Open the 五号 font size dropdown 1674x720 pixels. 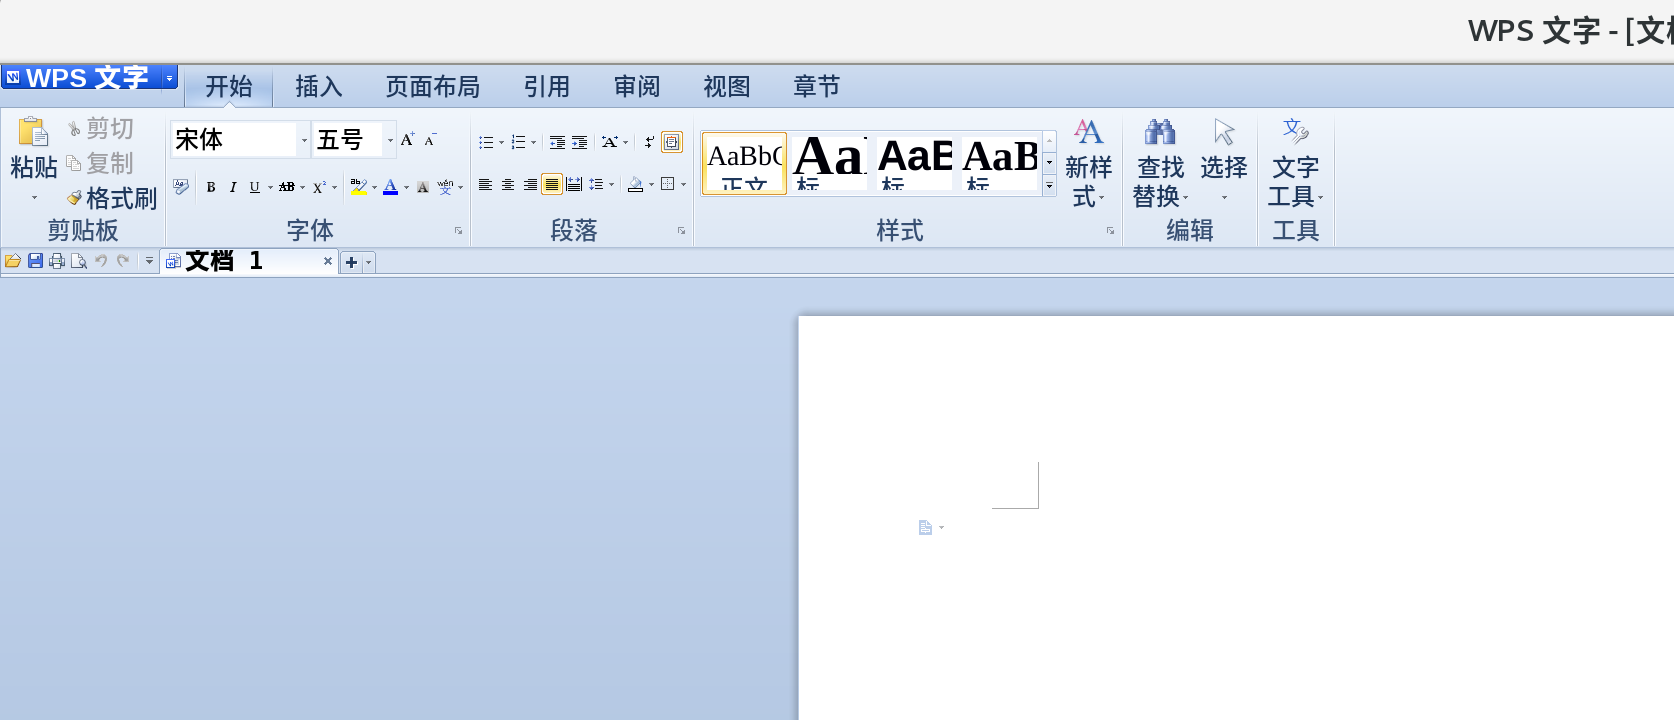click(x=390, y=140)
